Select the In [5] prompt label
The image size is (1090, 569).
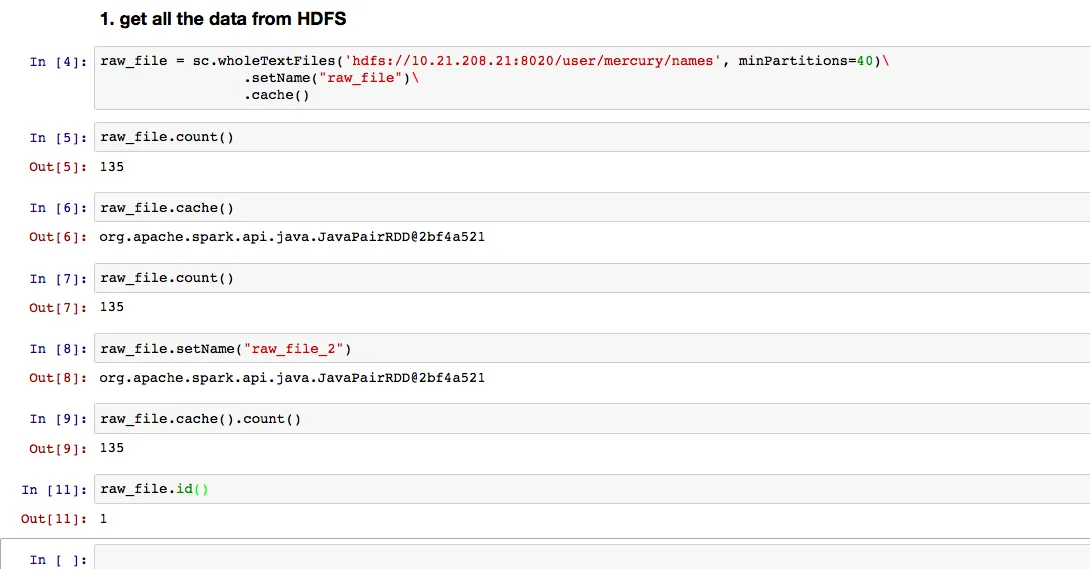click(x=59, y=138)
